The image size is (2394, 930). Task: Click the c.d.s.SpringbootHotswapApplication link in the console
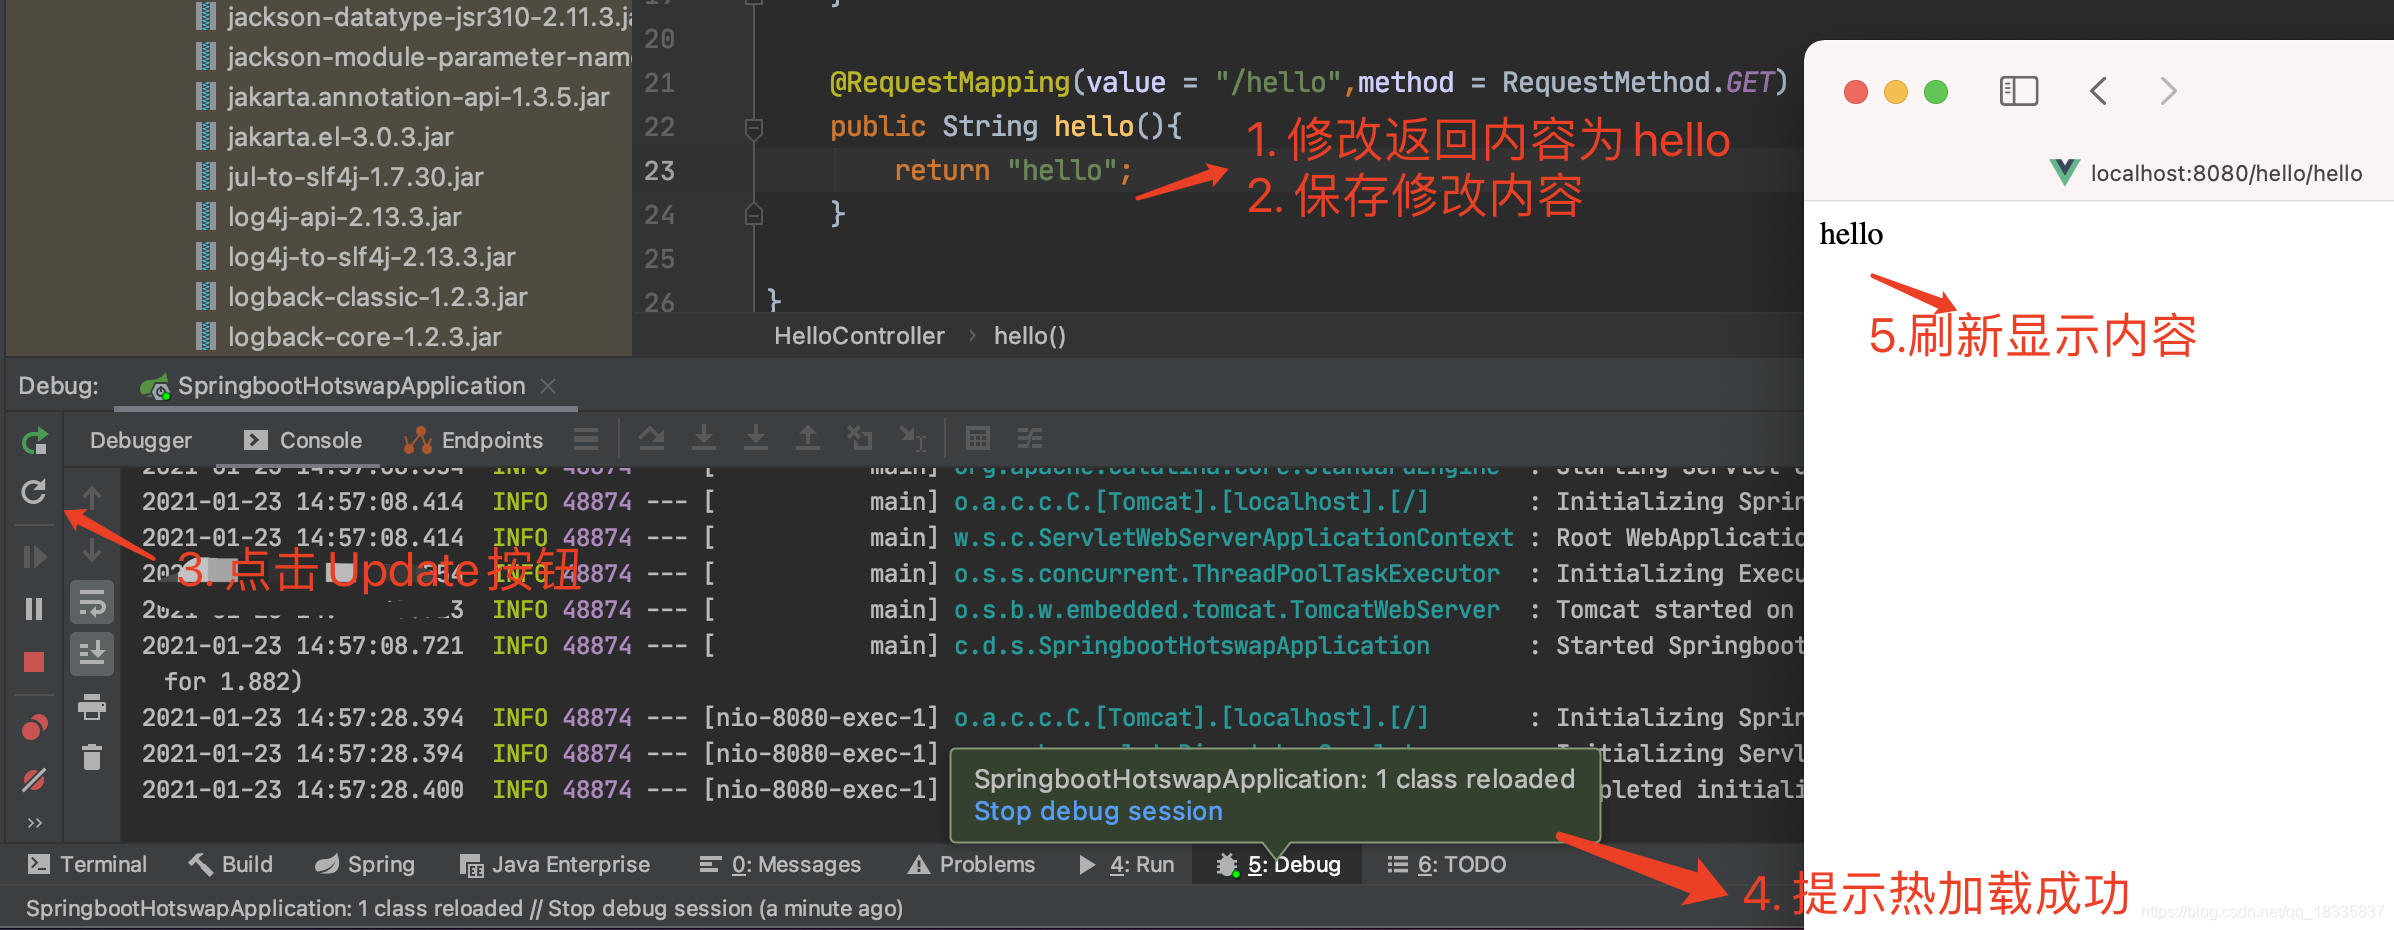pyautogui.click(x=1192, y=646)
